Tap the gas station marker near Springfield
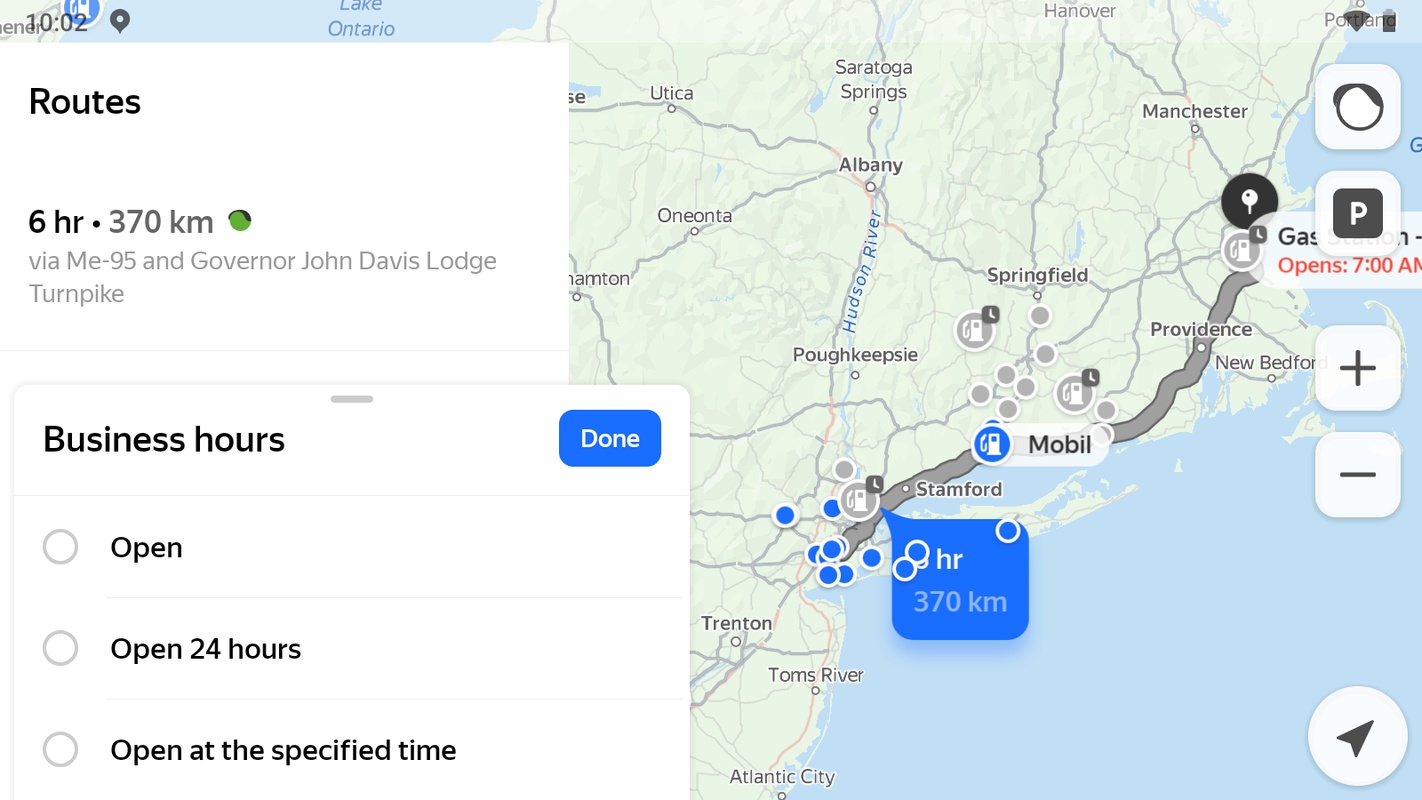 (x=974, y=330)
